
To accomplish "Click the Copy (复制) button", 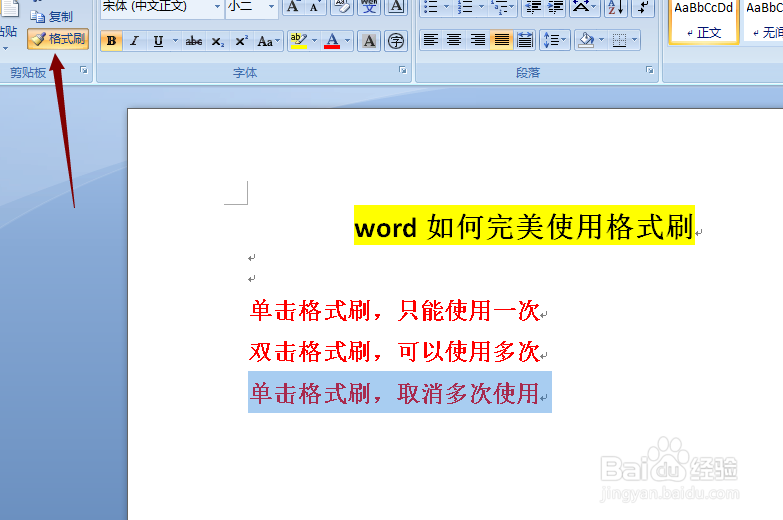I will coord(51,16).
